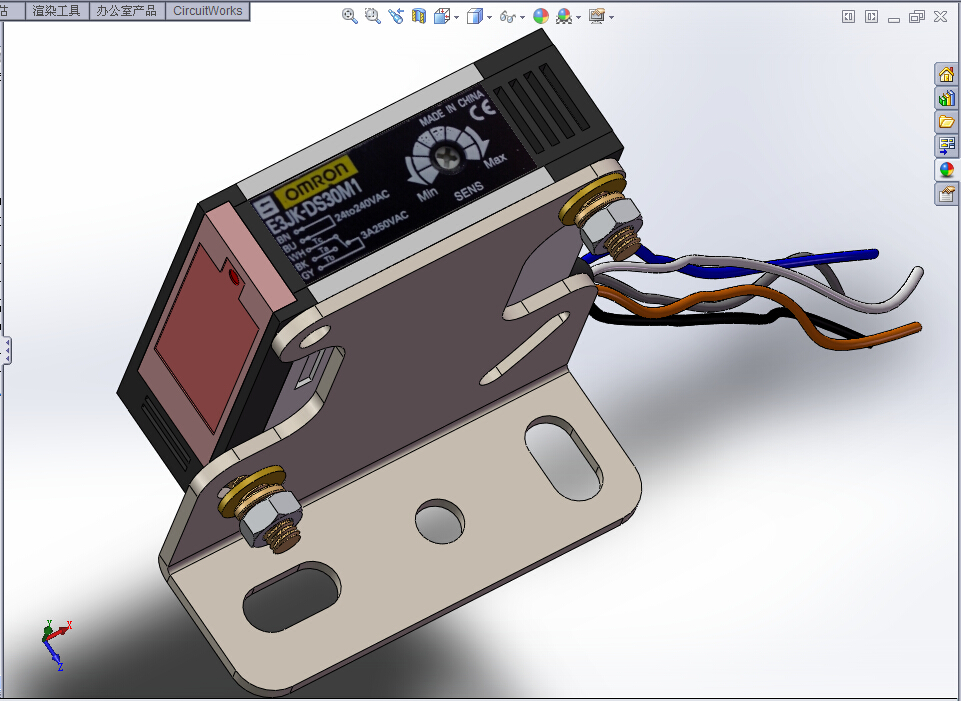Screen dimensions: 961x701
Task: Select the hex nut on the upper-right bolt
Action: click(610, 225)
